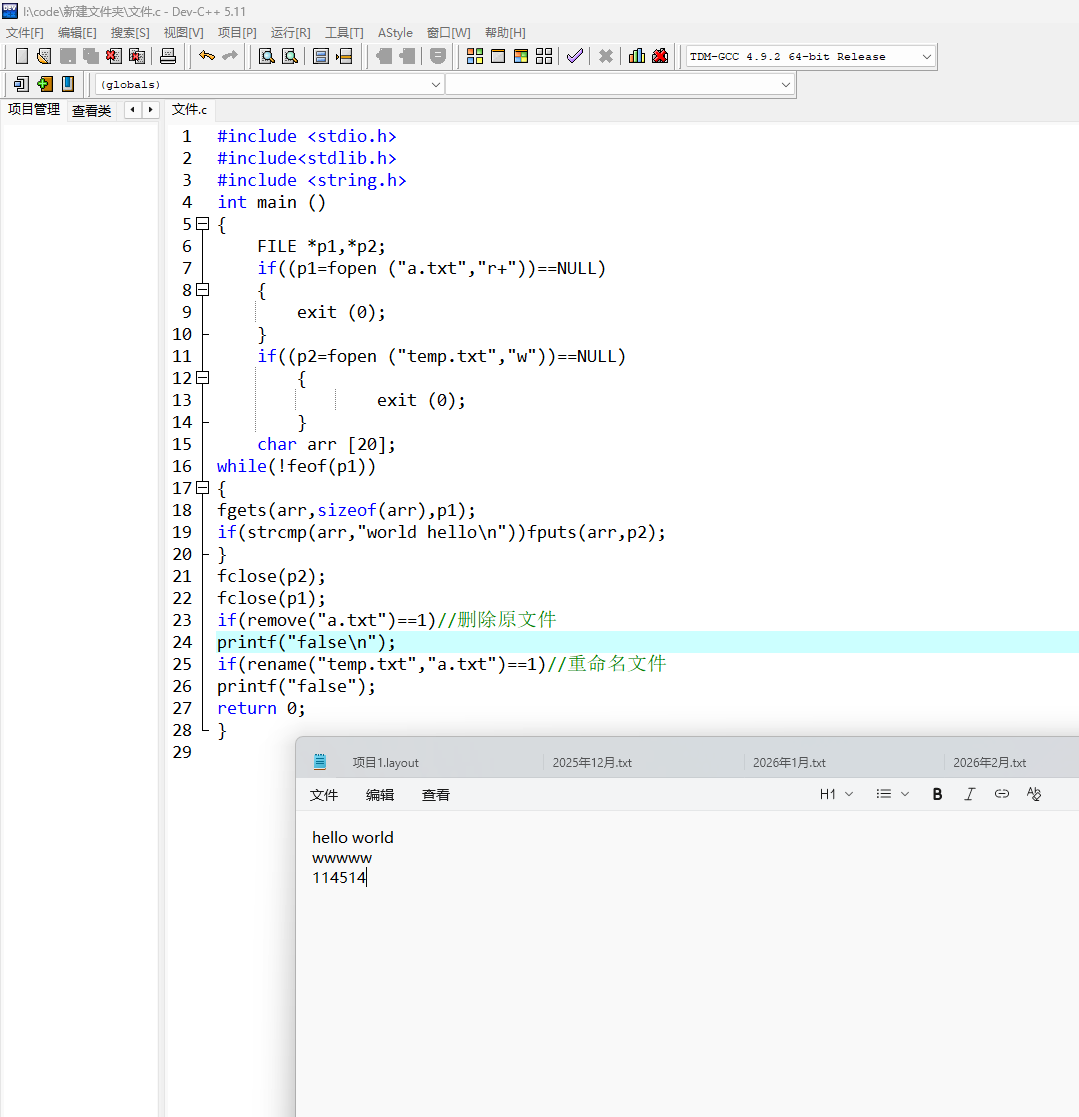The width and height of the screenshot is (1079, 1117).
Task: Print the file using printer icon
Action: 168,56
